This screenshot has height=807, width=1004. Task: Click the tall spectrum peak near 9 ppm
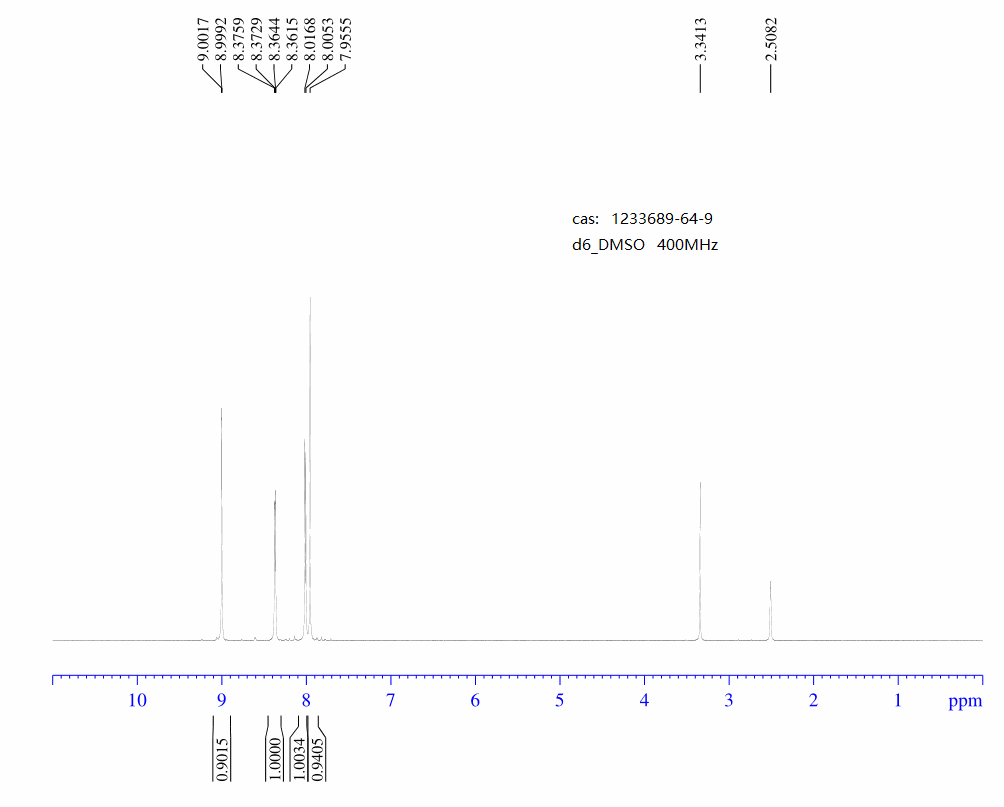[x=222, y=524]
